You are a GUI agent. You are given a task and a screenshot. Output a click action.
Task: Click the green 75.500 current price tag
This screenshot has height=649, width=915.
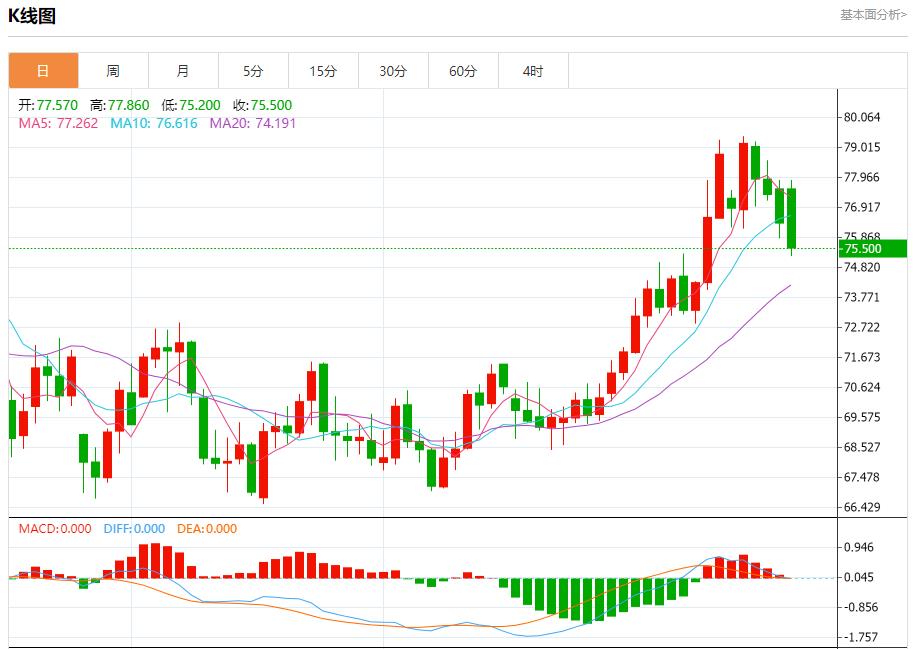pyautogui.click(x=873, y=249)
